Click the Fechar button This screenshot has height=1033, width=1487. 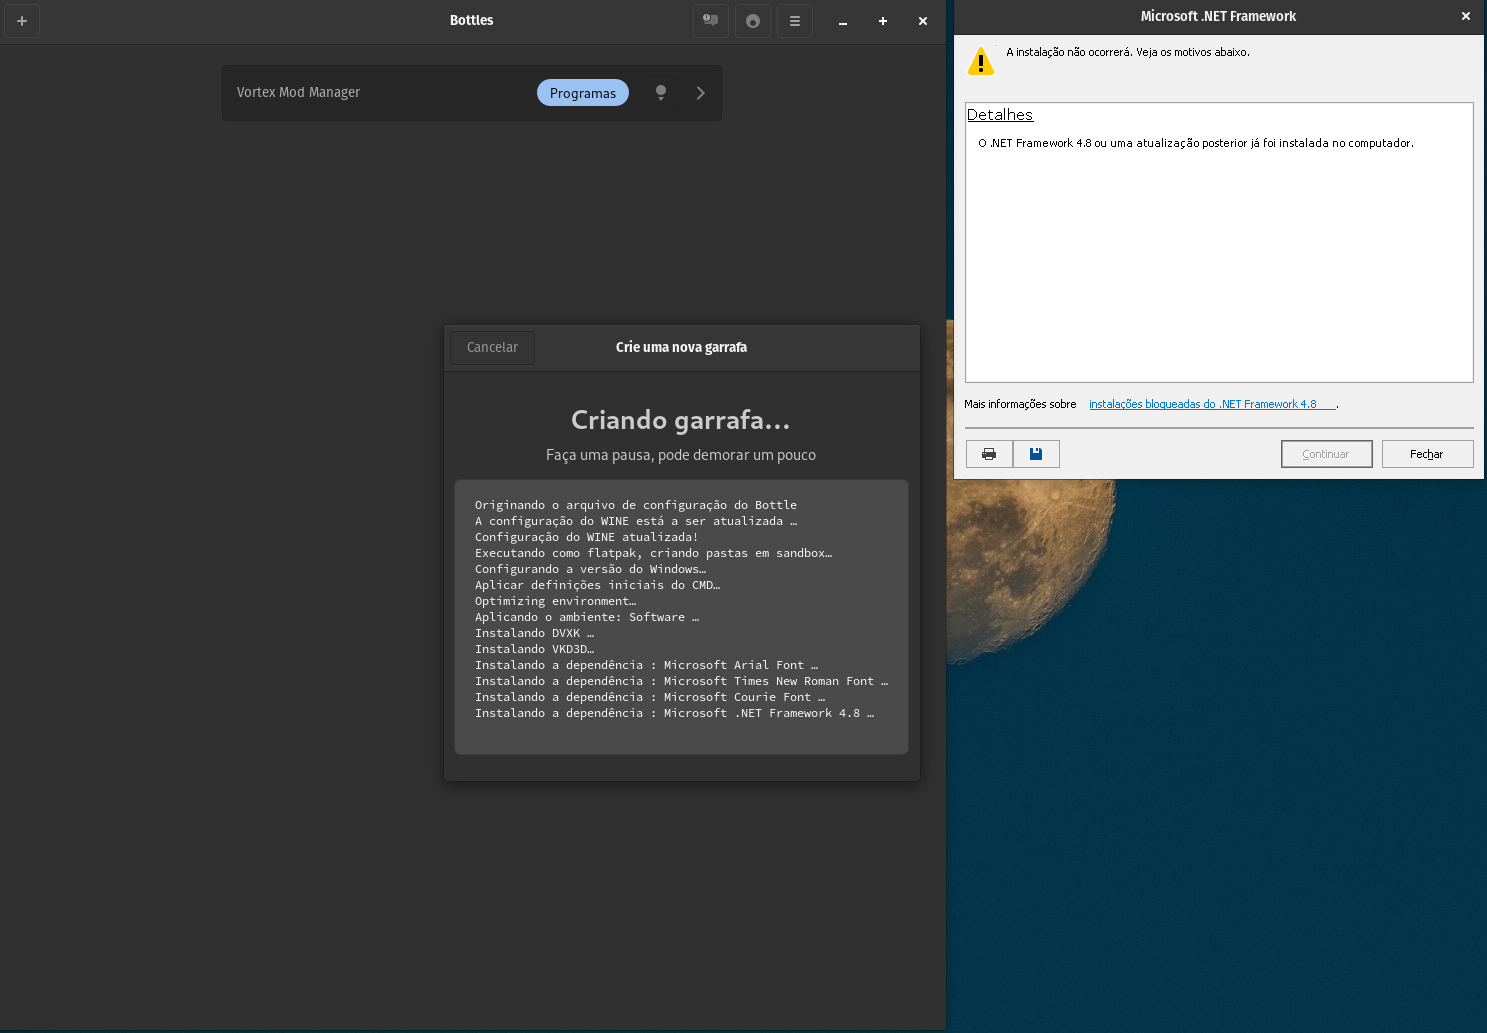tap(1427, 453)
